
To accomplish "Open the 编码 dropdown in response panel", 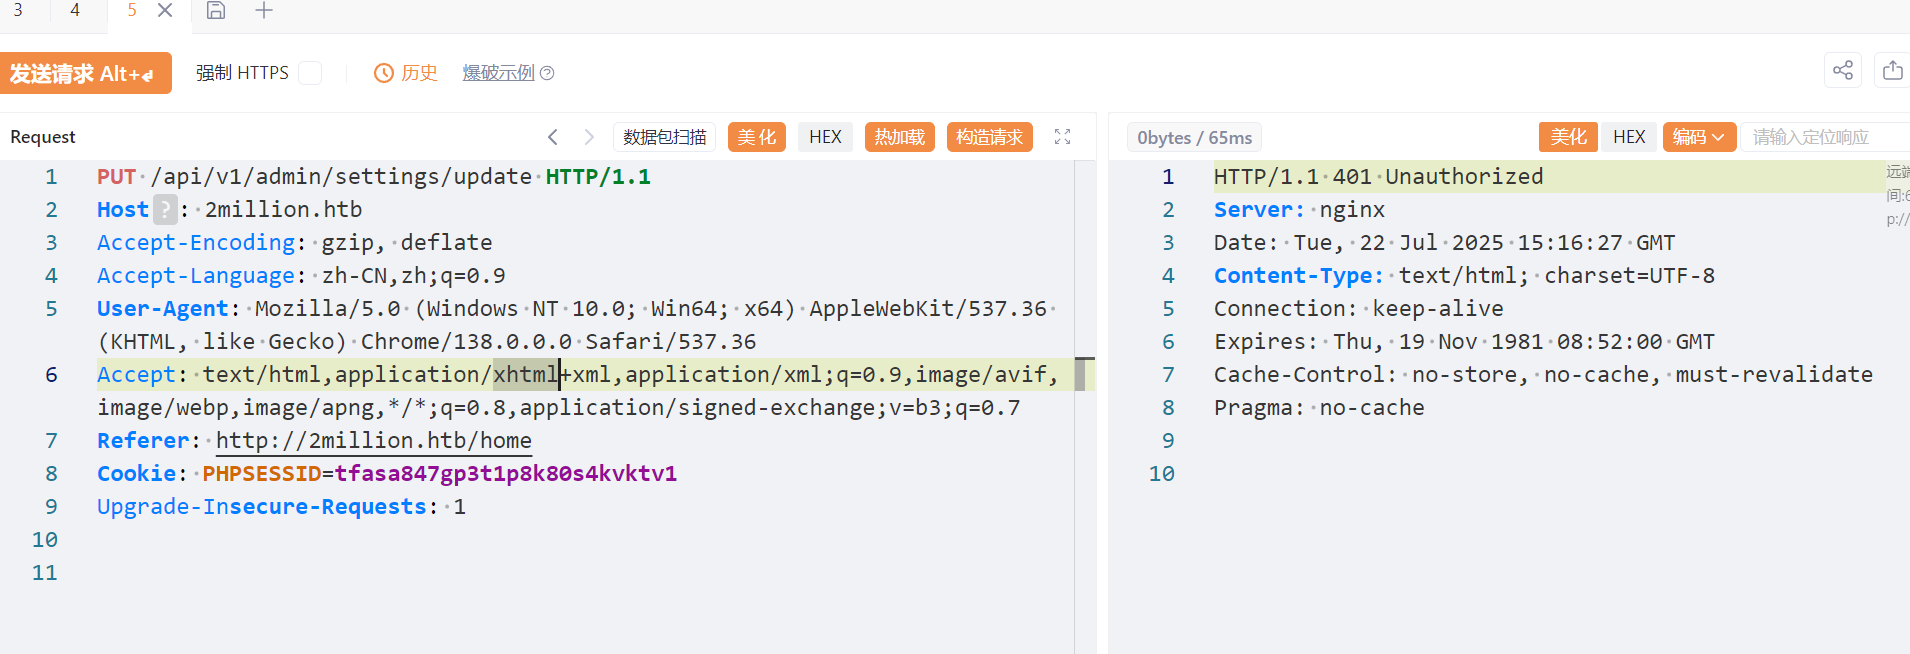I will click(1698, 137).
